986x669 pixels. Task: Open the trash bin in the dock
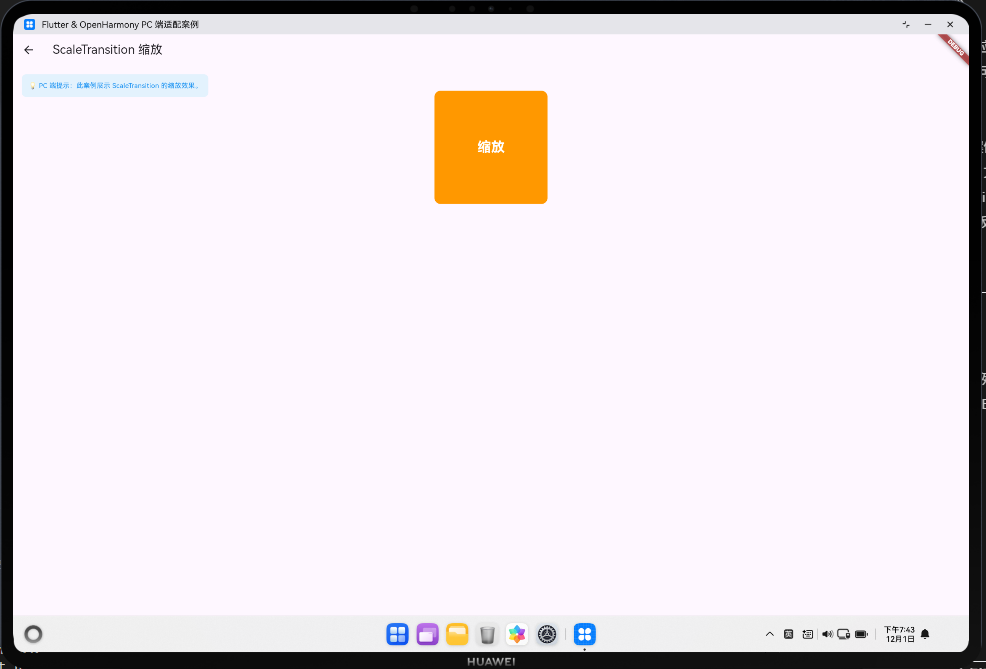(x=487, y=634)
